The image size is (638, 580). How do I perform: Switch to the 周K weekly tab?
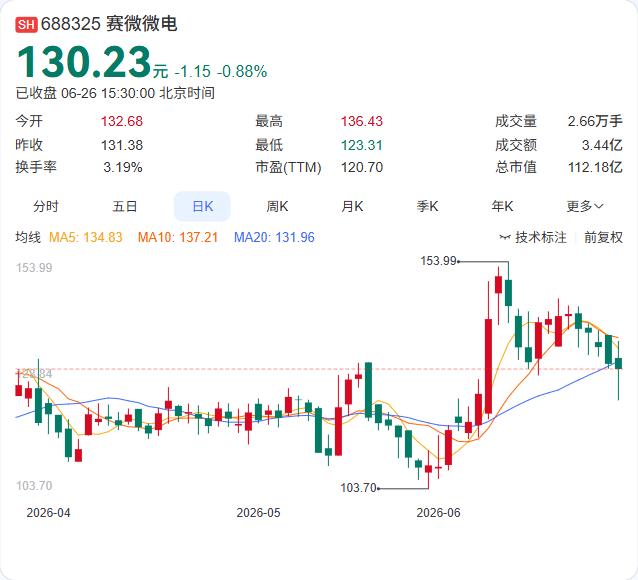[277, 206]
